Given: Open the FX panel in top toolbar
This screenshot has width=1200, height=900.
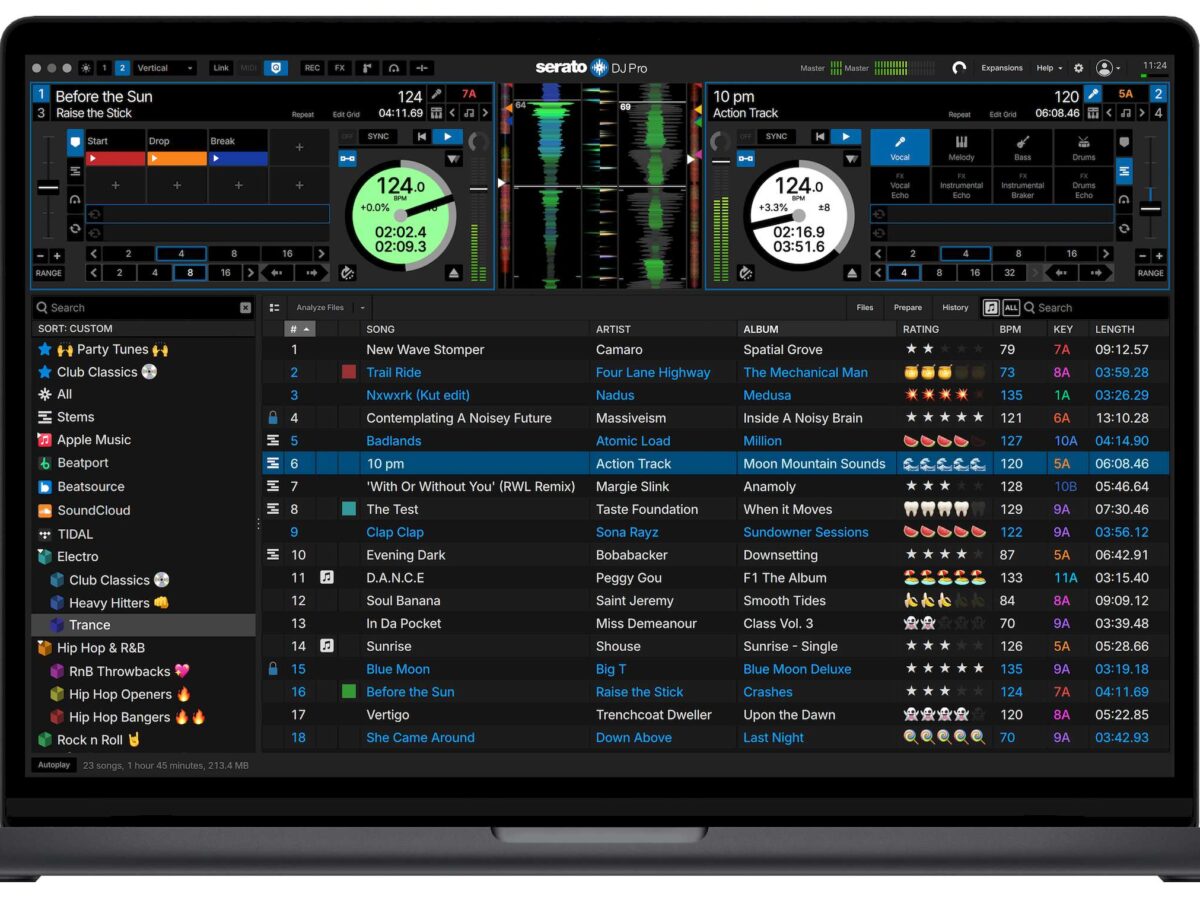Looking at the screenshot, I should [340, 68].
